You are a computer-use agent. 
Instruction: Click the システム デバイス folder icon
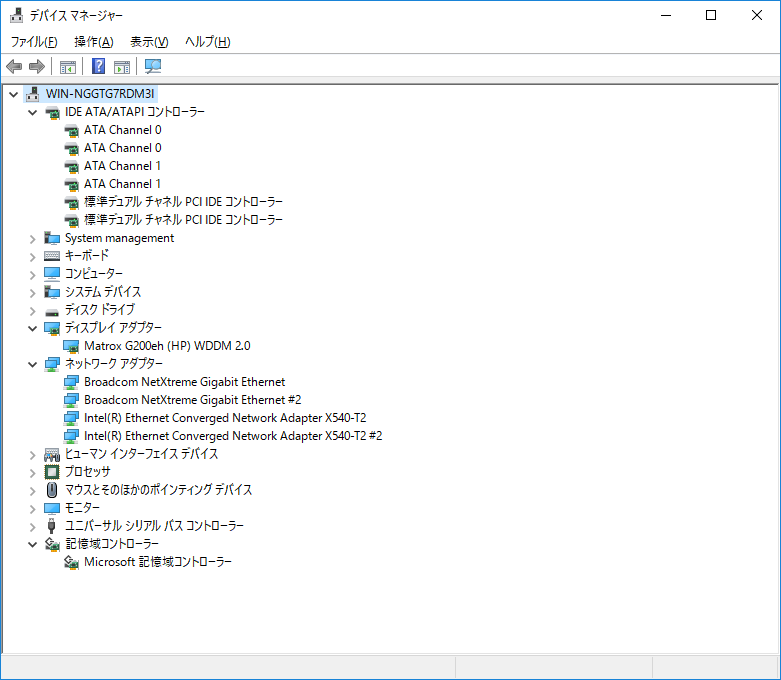52,292
